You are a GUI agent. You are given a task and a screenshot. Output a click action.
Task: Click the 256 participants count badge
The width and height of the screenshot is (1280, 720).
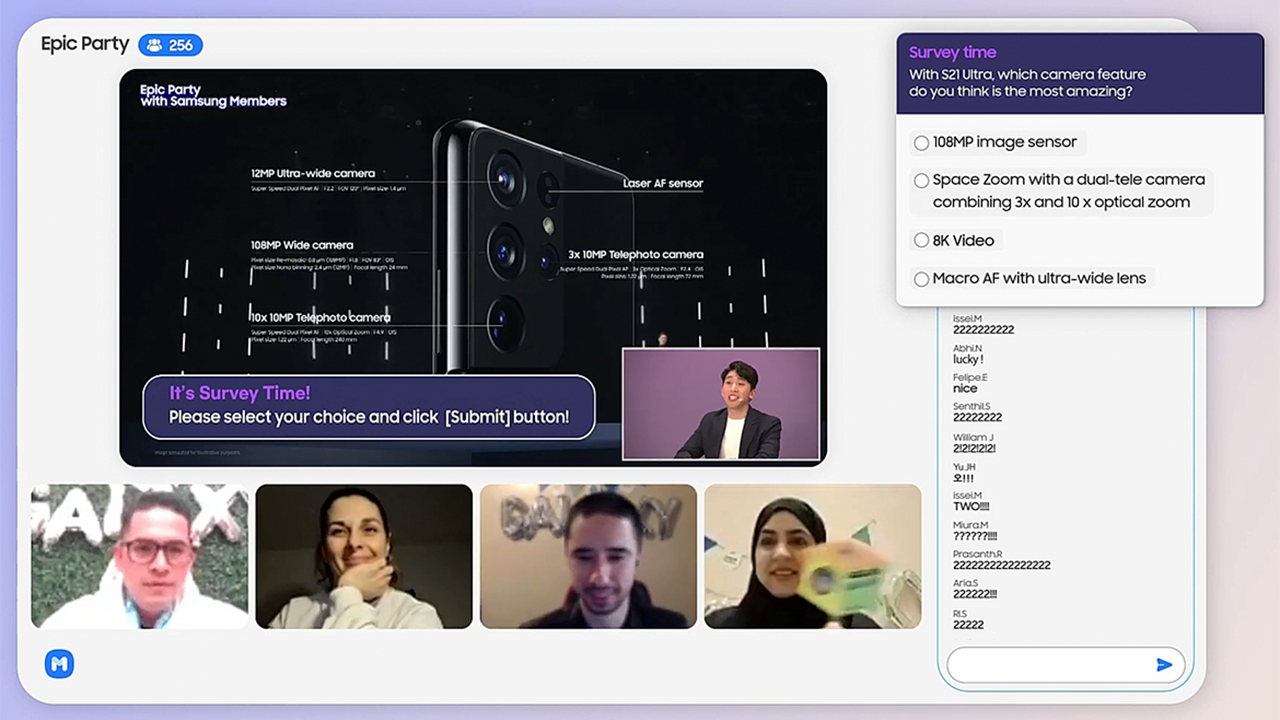[x=171, y=45]
